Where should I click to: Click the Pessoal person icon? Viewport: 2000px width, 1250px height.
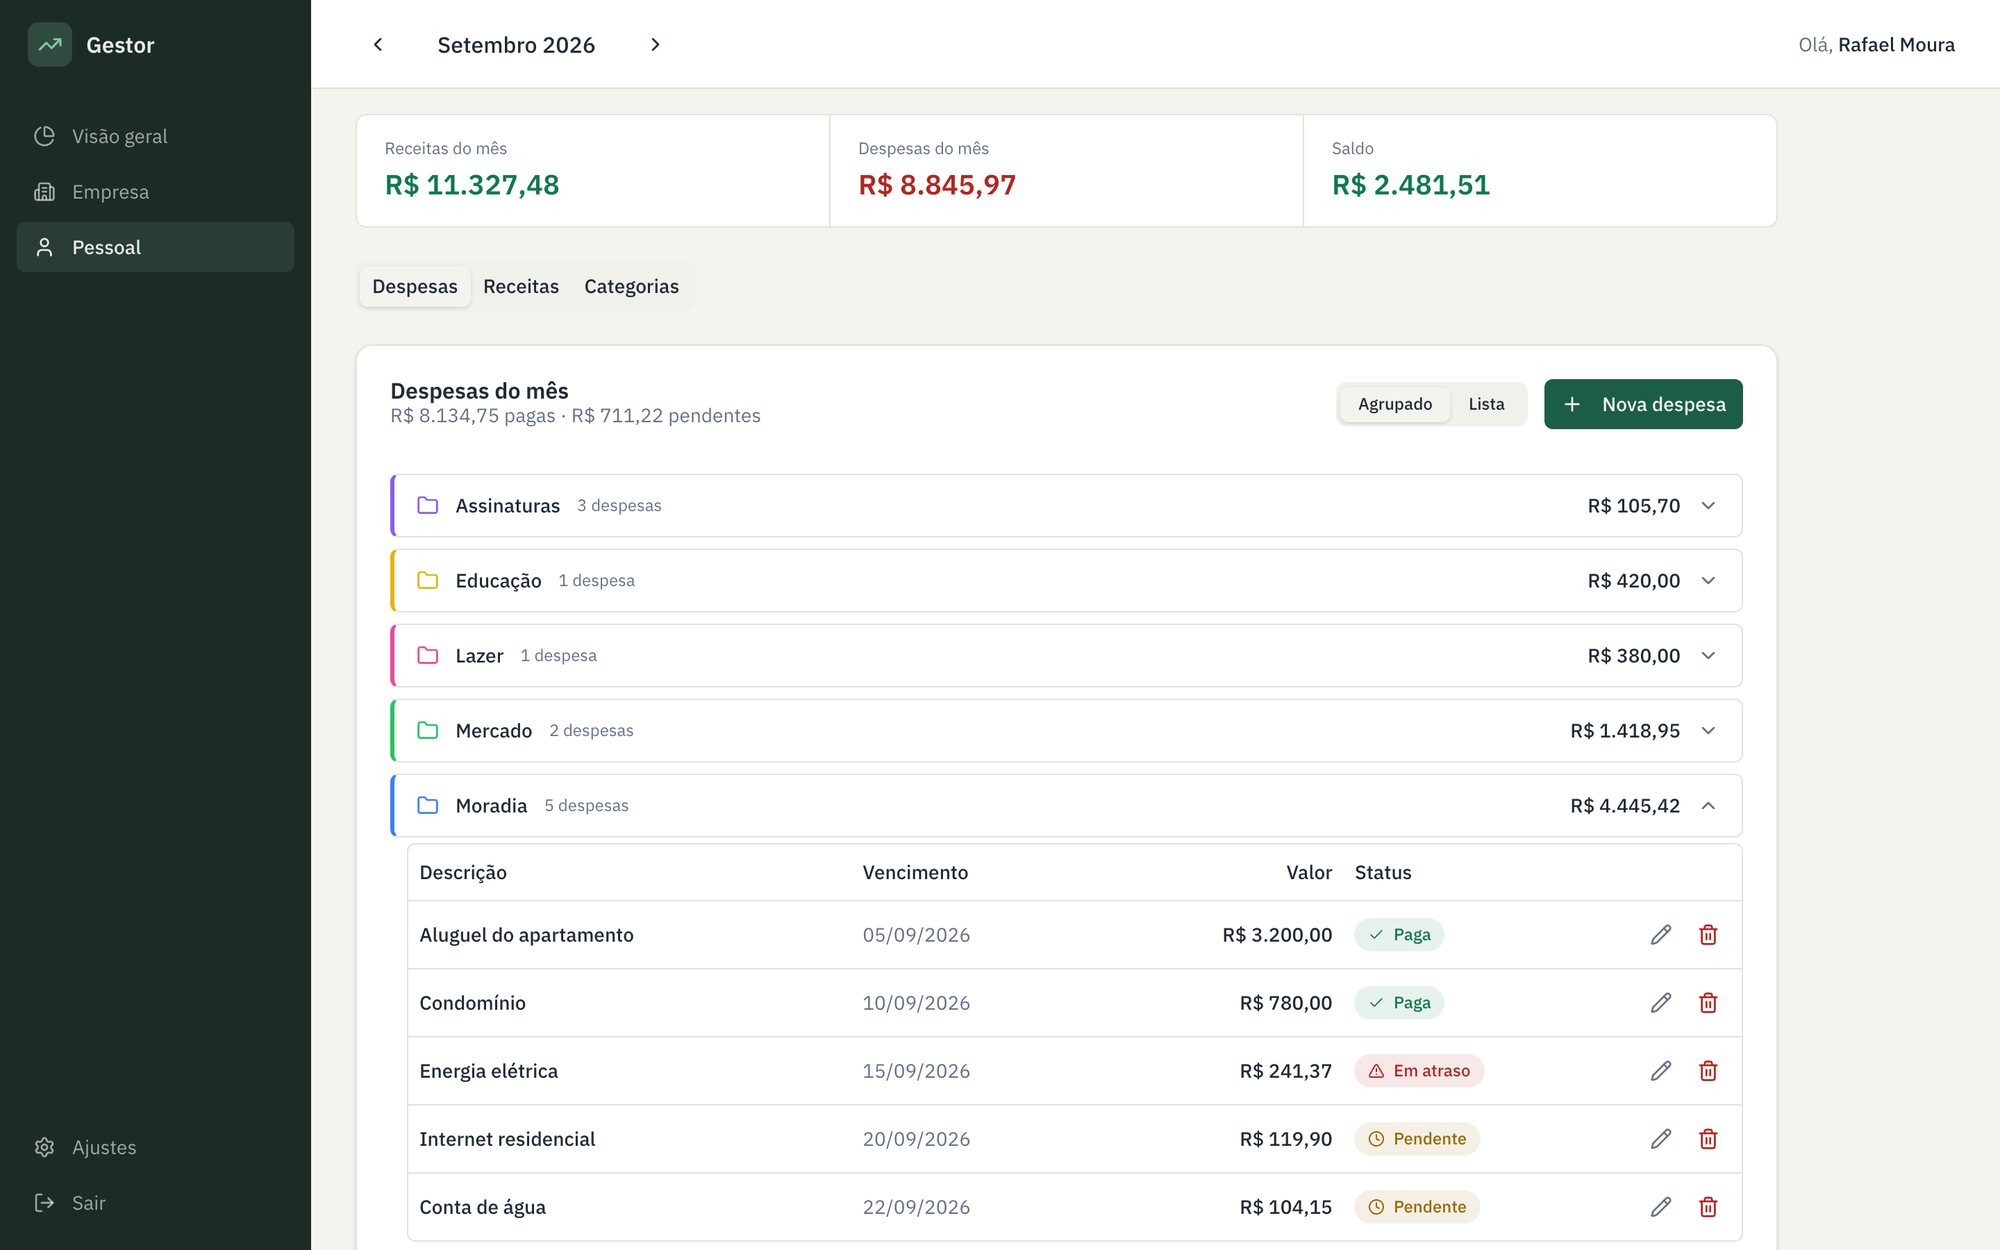tap(44, 247)
